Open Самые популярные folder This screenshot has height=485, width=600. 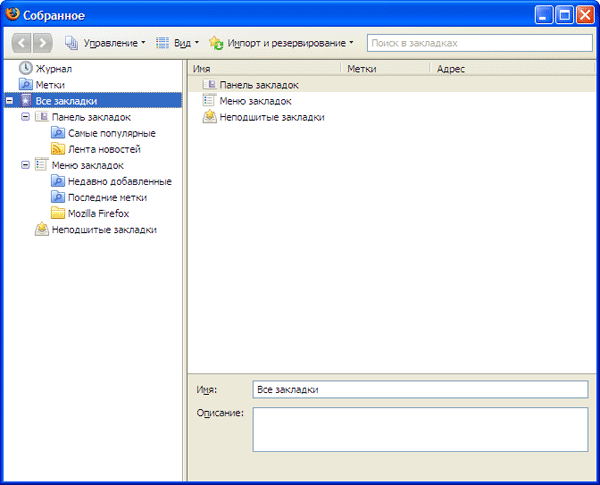(x=112, y=133)
